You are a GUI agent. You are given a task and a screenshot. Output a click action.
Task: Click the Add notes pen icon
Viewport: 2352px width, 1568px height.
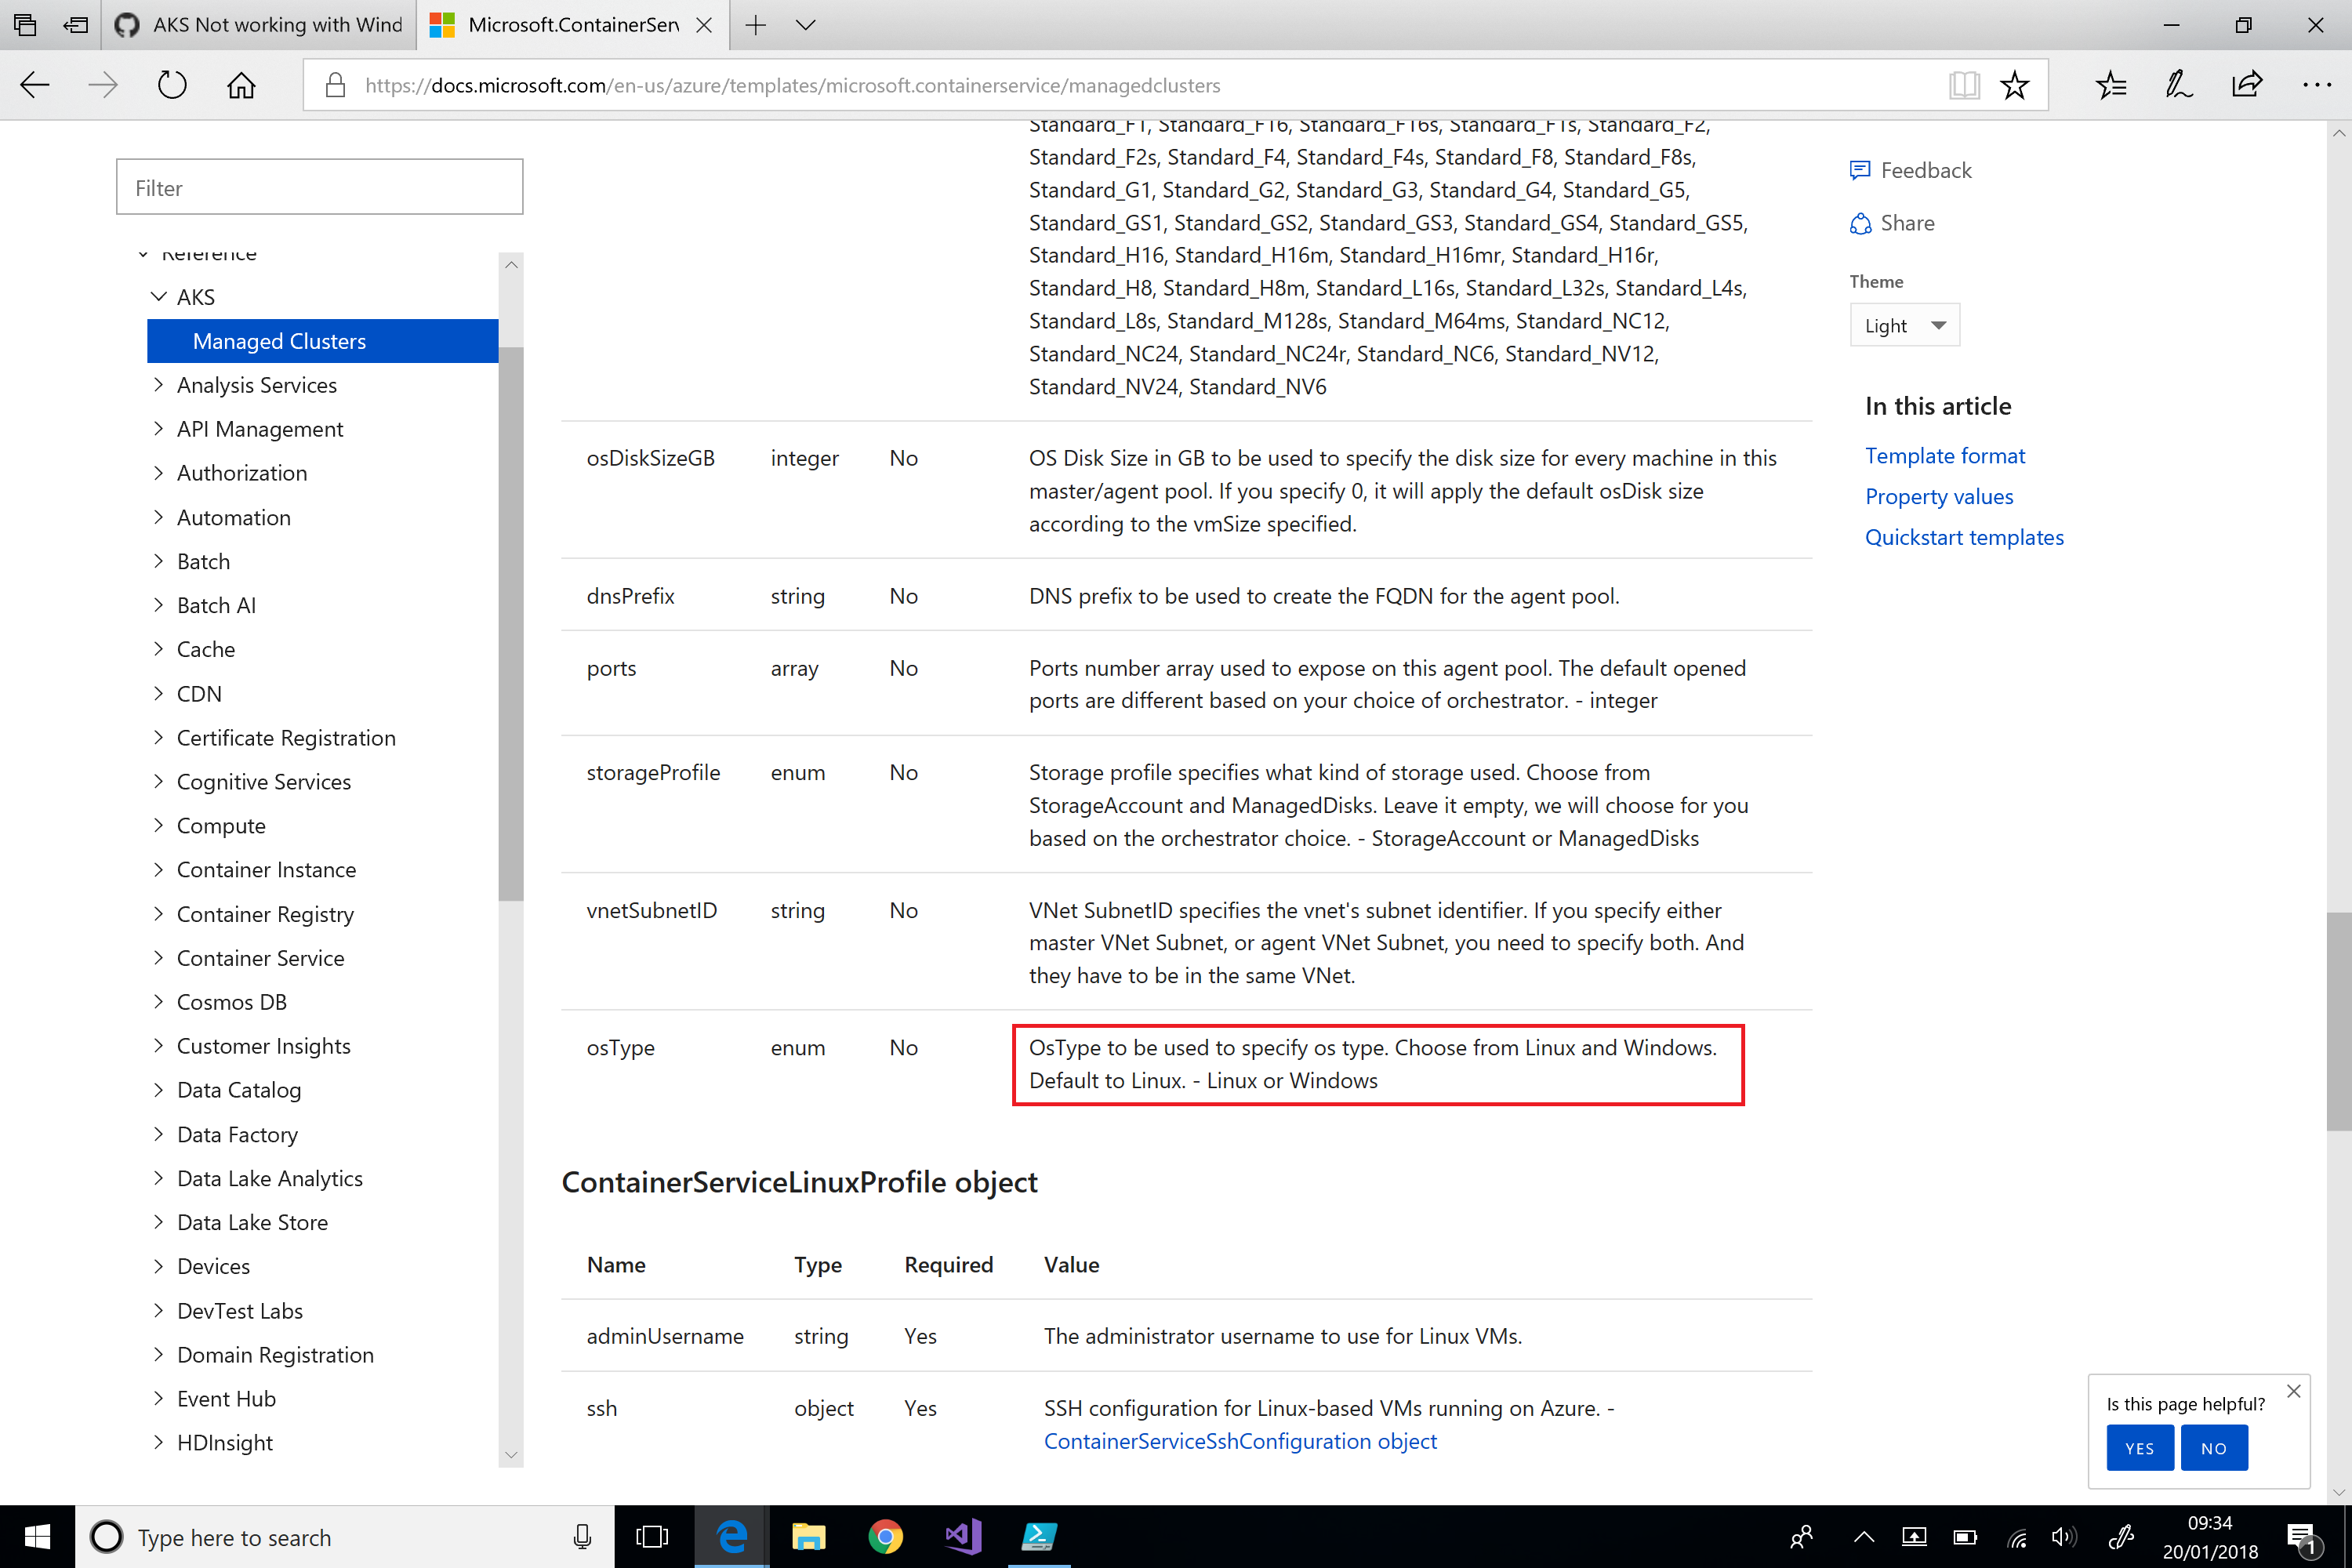pyautogui.click(x=2179, y=85)
